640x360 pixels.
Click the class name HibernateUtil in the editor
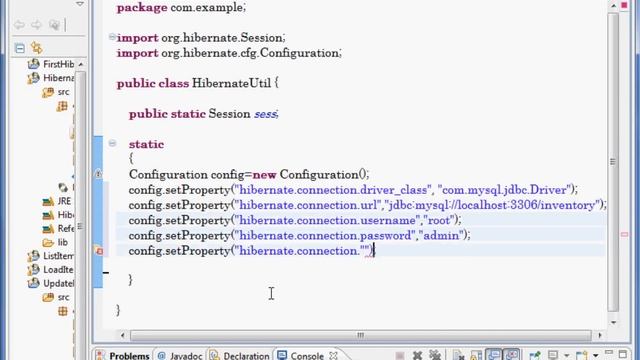click(x=231, y=83)
